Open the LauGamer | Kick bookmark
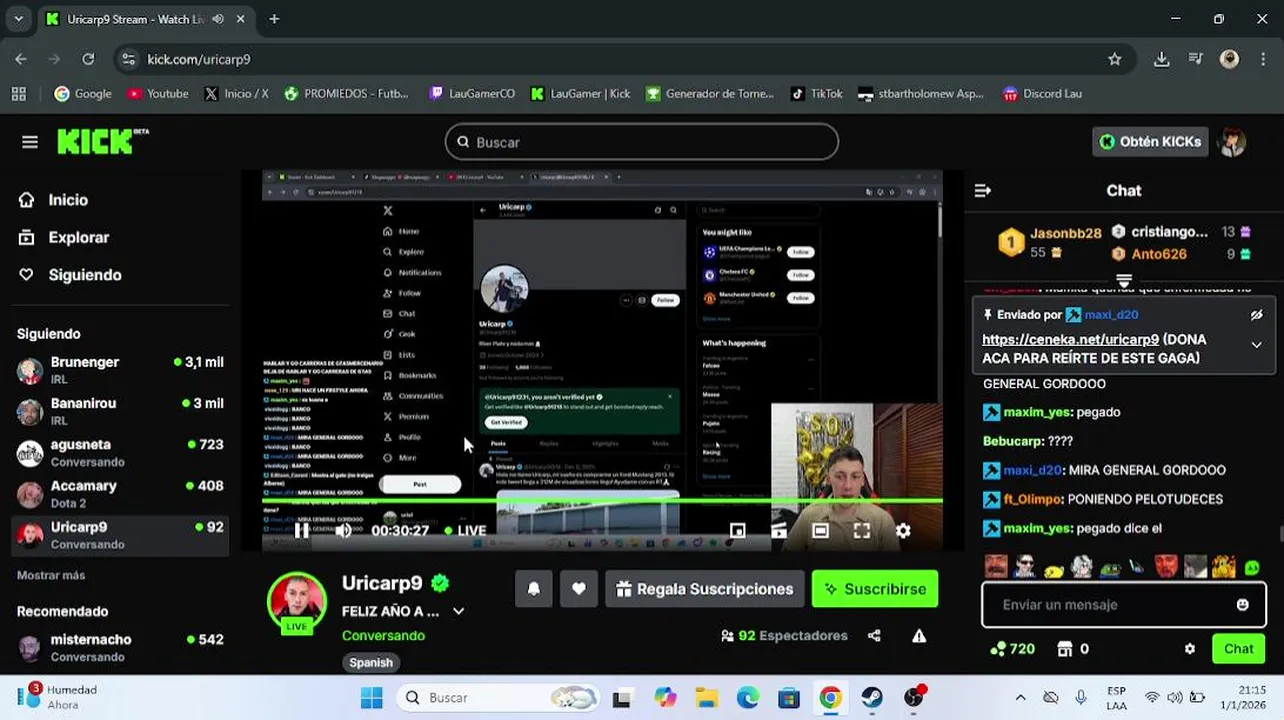The image size is (1284, 720). point(580,94)
